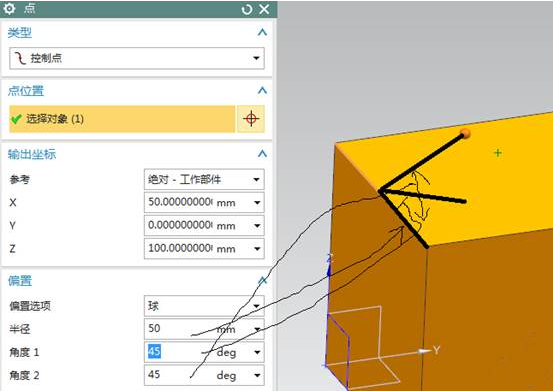The image size is (553, 391).
Task: Select the orange point on the top face
Action: click(x=465, y=134)
